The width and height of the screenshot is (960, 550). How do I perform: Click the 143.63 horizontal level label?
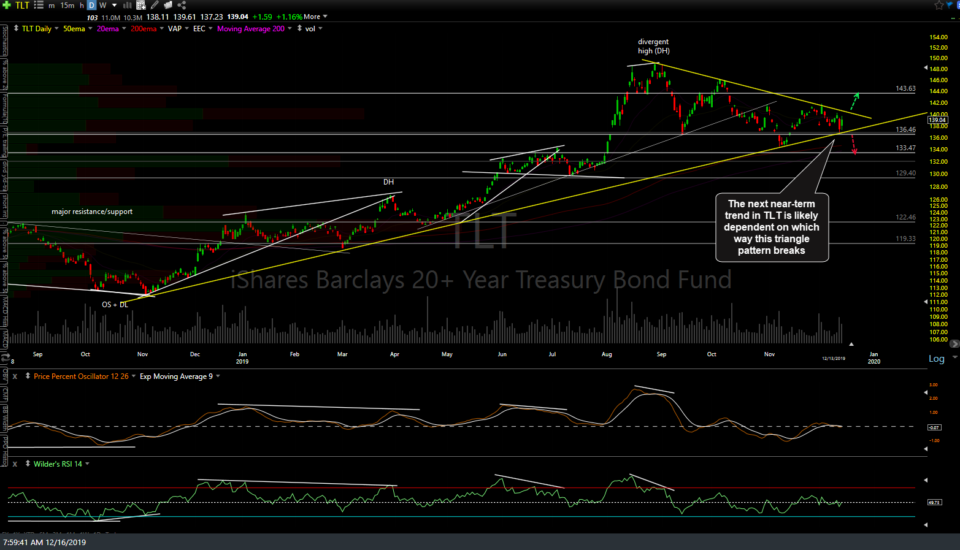tap(906, 88)
